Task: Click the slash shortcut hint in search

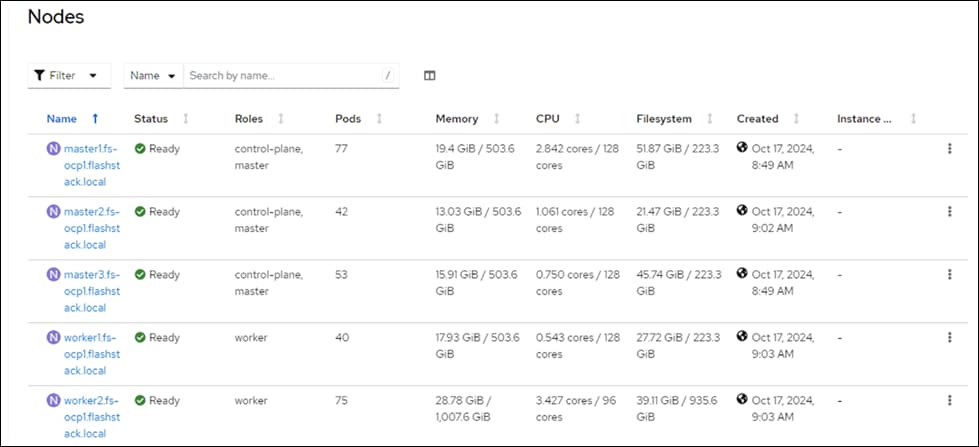Action: pos(388,76)
